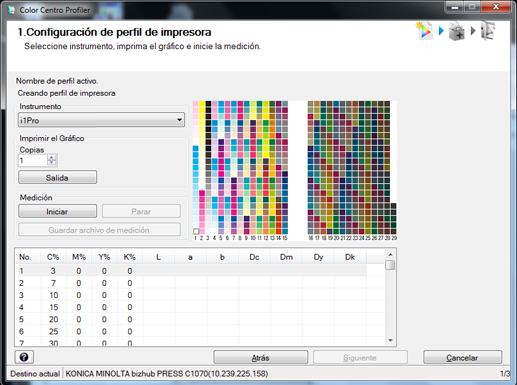517x385 pixels.
Task: Click the L column header
Action: pyautogui.click(x=159, y=257)
